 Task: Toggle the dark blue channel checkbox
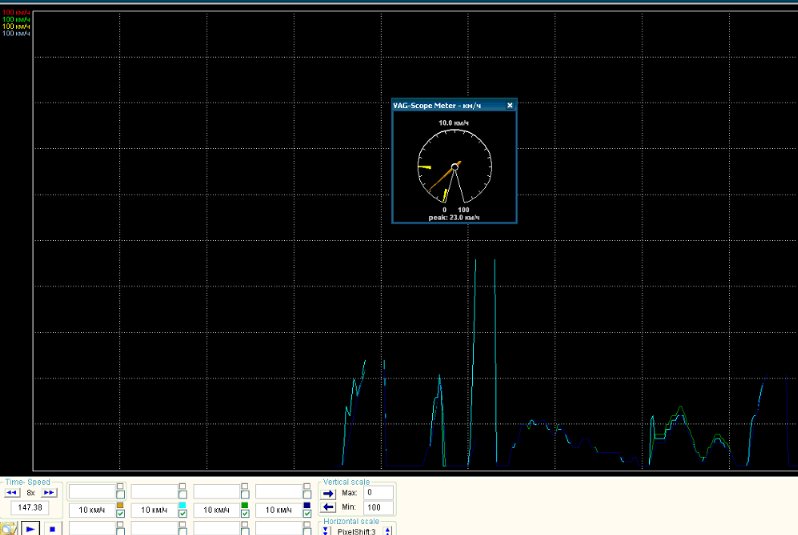(x=307, y=514)
